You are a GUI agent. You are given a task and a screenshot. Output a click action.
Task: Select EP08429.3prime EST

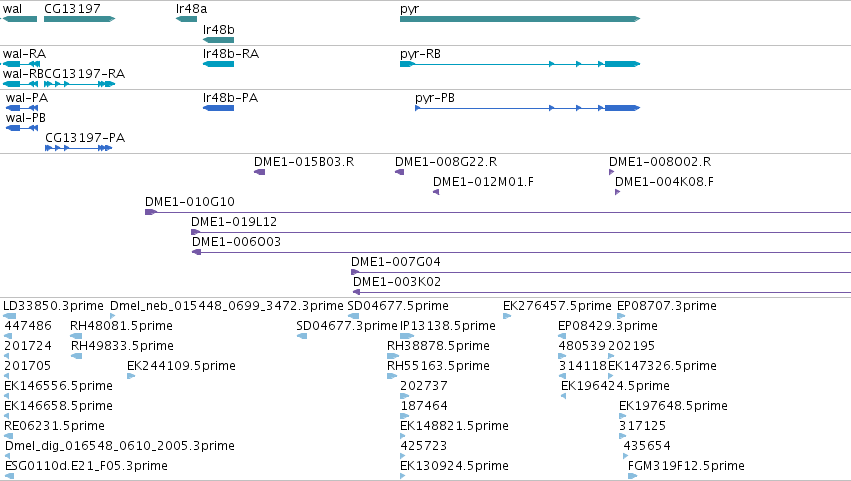coord(562,336)
